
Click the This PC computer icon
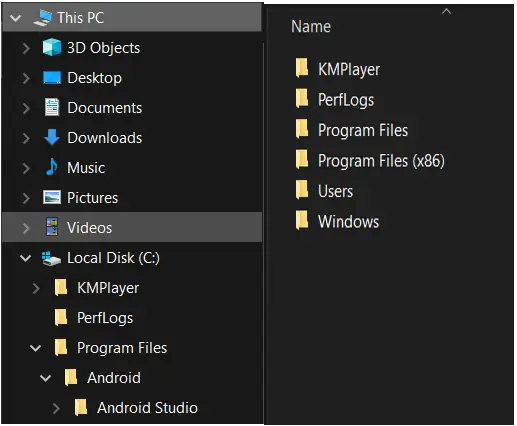point(43,17)
